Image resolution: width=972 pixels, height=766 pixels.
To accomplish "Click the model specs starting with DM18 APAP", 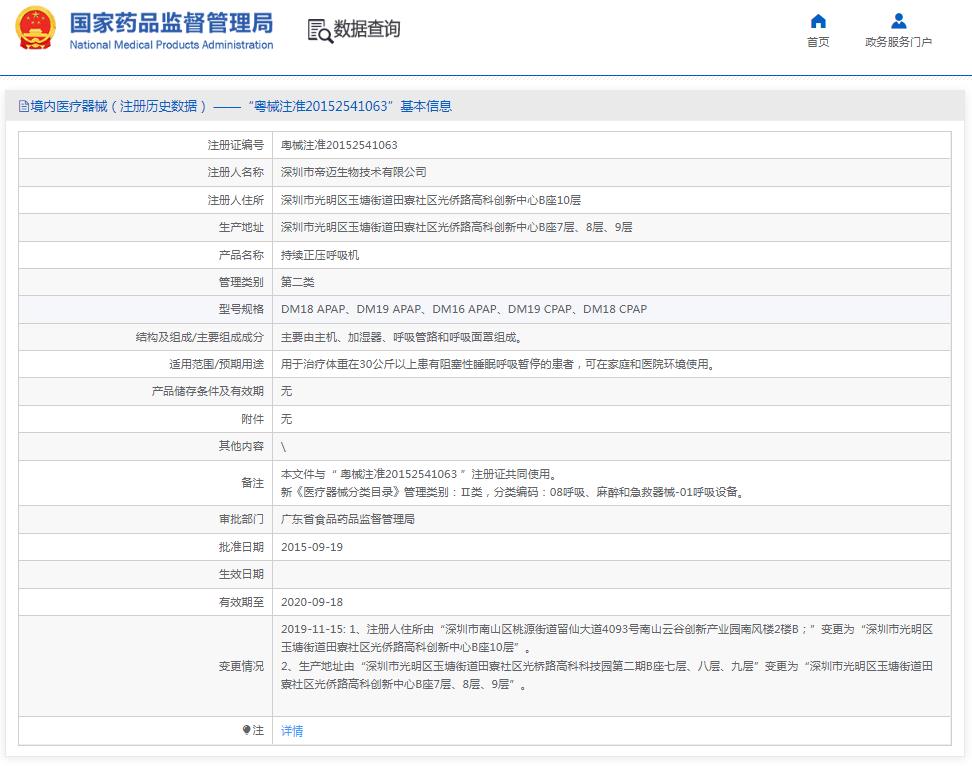I will (x=463, y=309).
